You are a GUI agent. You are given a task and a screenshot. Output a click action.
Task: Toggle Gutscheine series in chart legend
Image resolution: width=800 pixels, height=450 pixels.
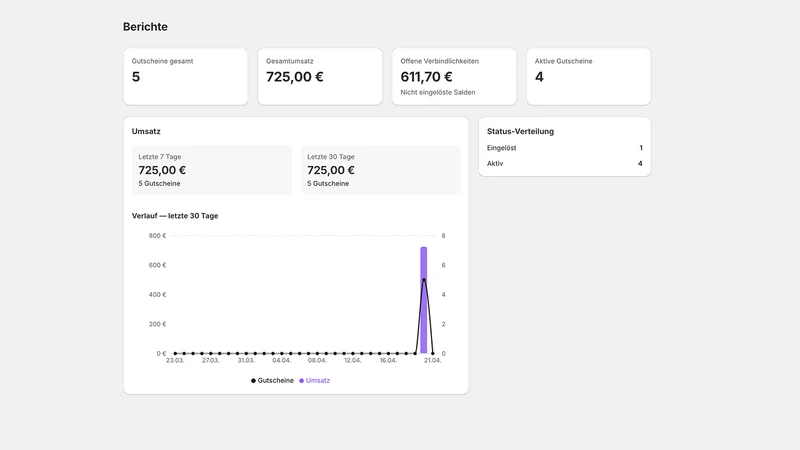tap(272, 381)
